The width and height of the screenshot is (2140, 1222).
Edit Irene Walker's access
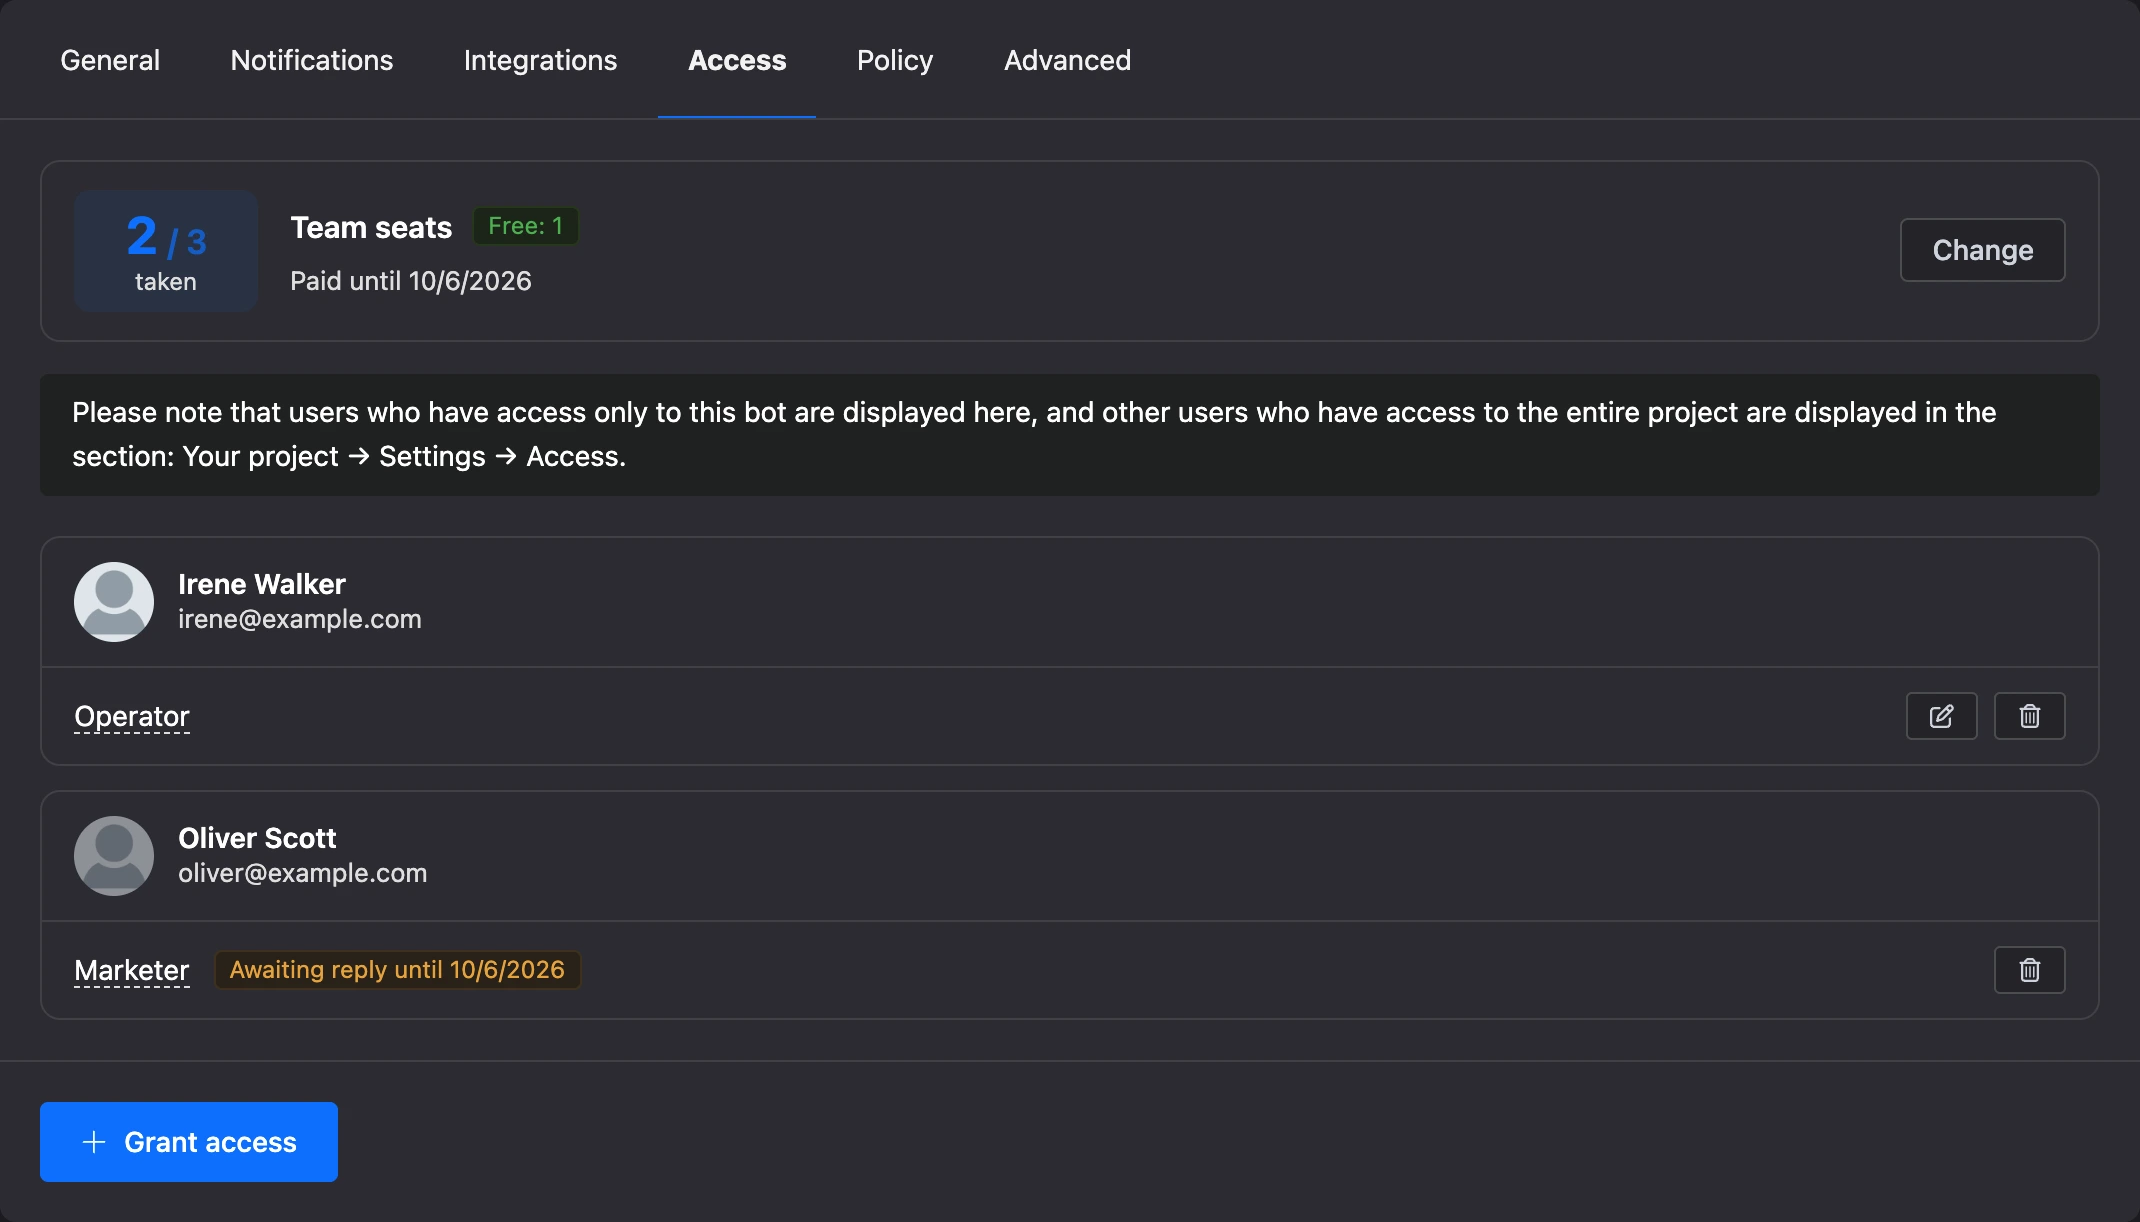(x=1941, y=716)
